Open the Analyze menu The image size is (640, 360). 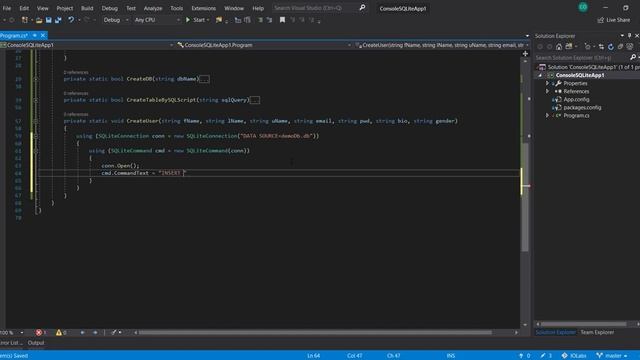pyautogui.click(x=153, y=8)
